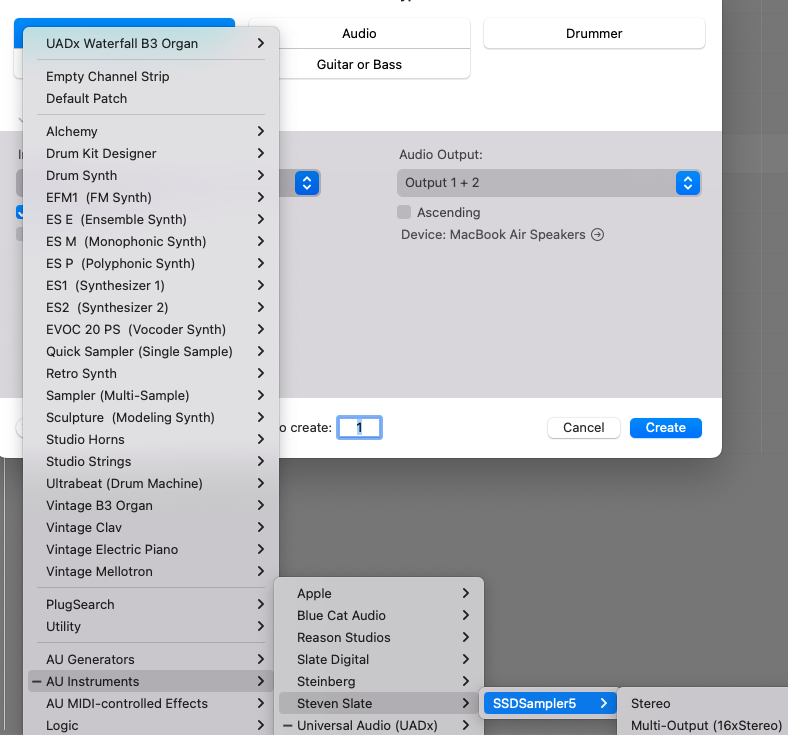This screenshot has height=735, width=788.
Task: Open the Slate Digital submenu
Action: click(x=381, y=660)
